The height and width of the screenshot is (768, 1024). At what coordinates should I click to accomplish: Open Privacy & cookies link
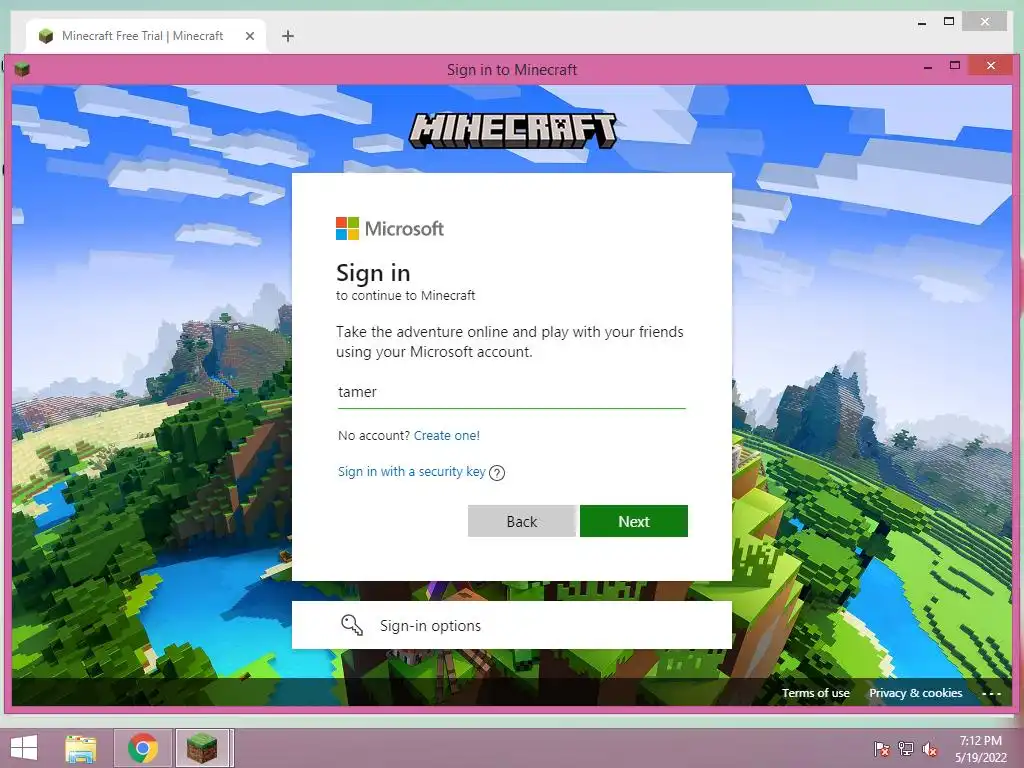coord(916,693)
